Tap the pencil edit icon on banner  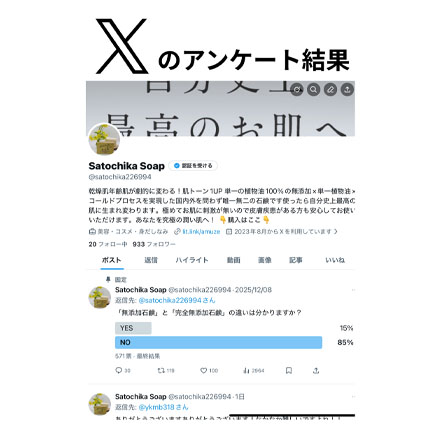coord(330,89)
